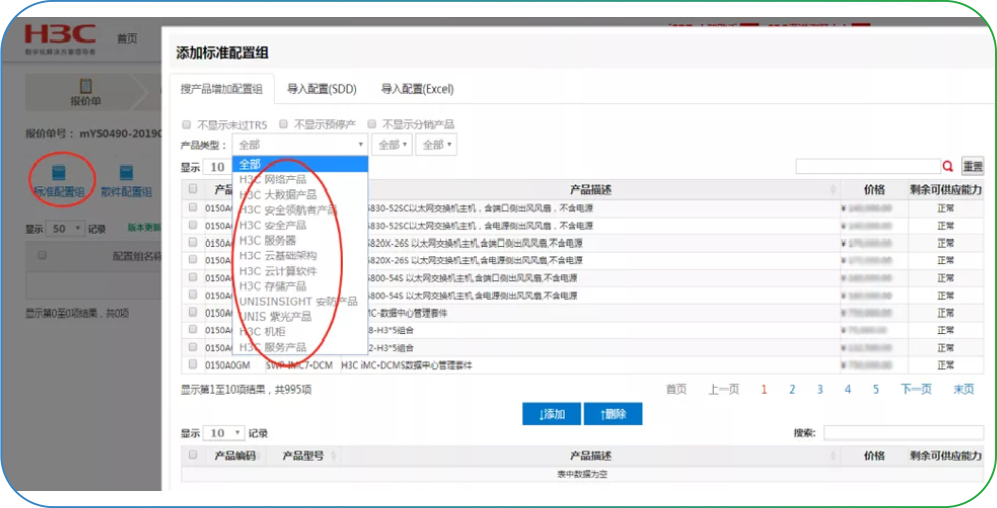Select H3C 云基础架构 option
The width and height of the screenshot is (997, 508).
300,256
